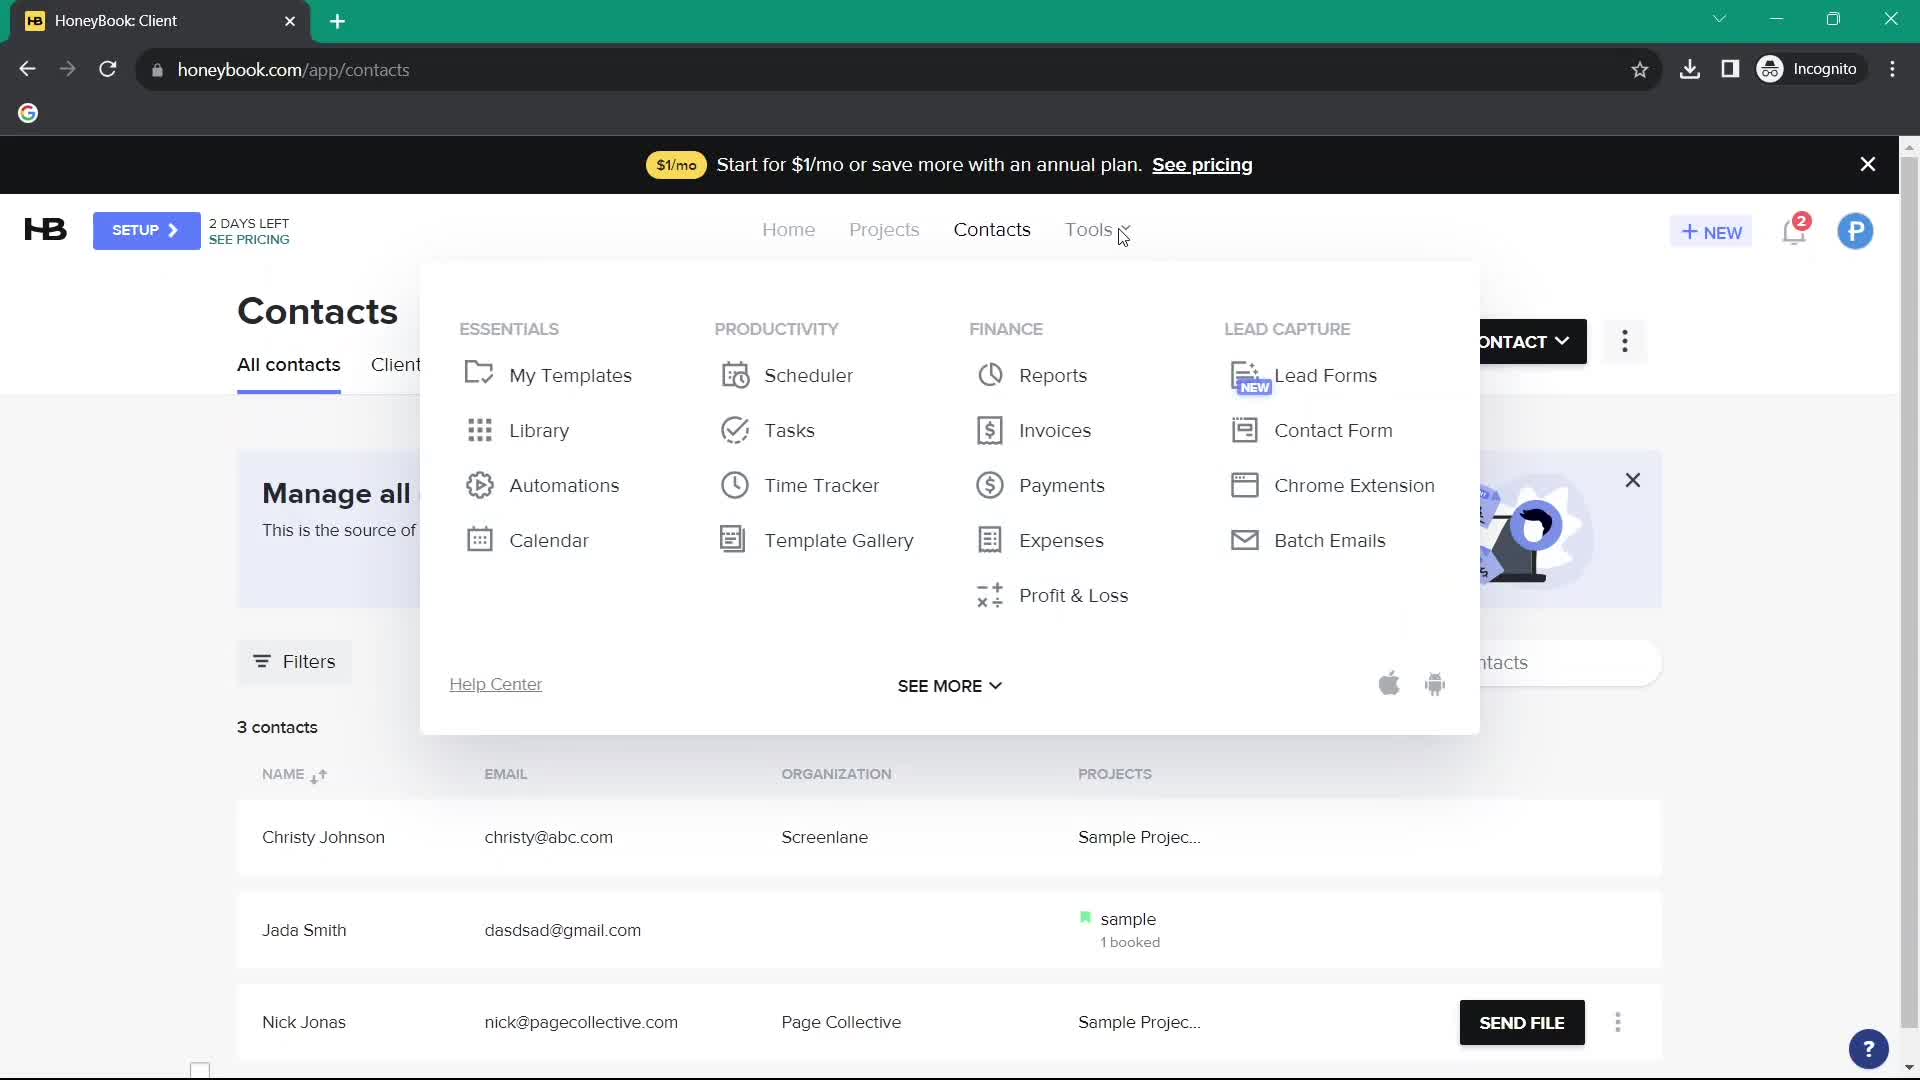Open the contacts page three-dot menu

[x=1625, y=341]
